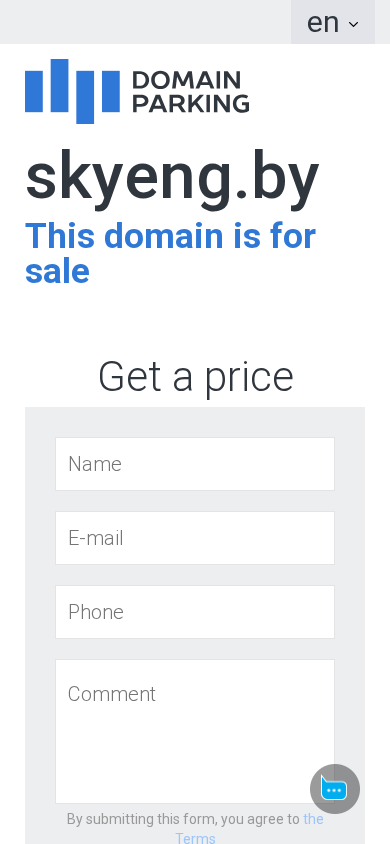Open the blue chat bubble widget

(x=334, y=789)
